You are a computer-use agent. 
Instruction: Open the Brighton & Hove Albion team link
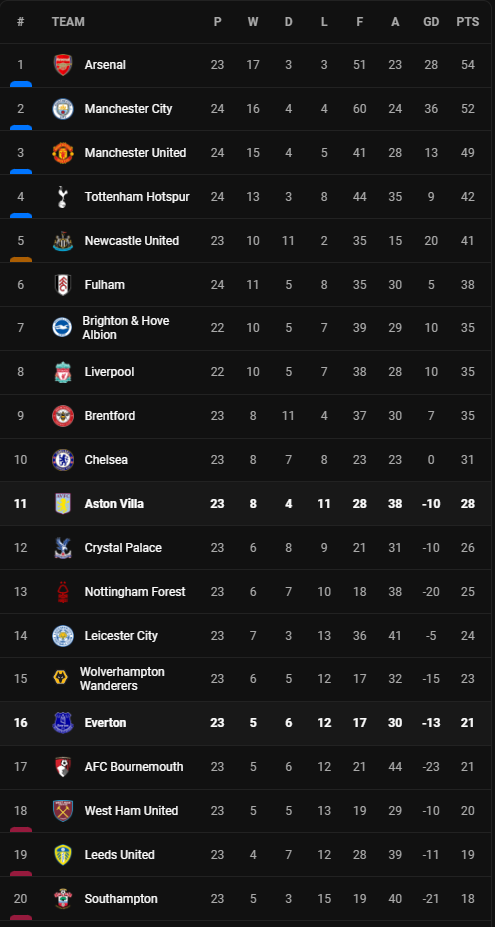click(125, 328)
